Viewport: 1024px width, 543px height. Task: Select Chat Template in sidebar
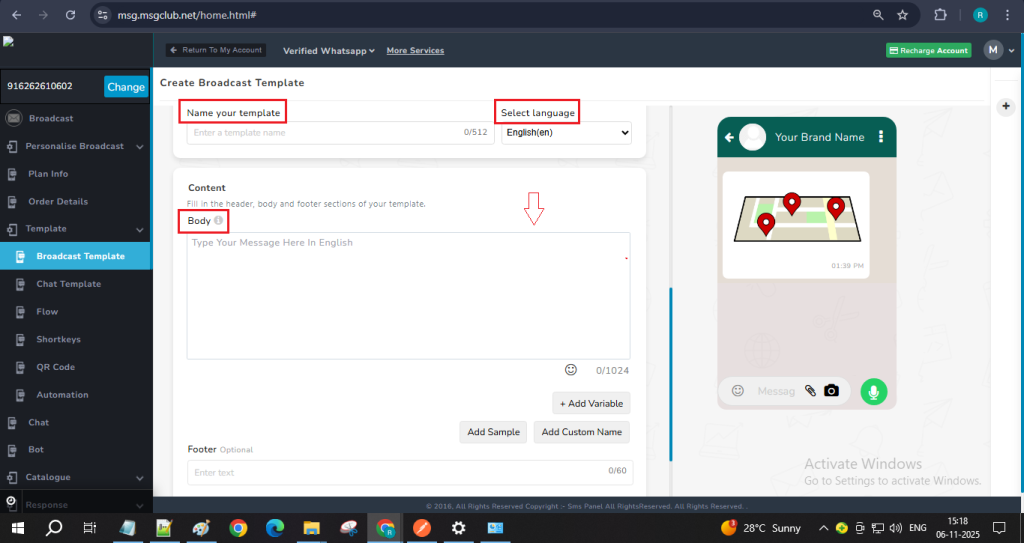[x=68, y=284]
